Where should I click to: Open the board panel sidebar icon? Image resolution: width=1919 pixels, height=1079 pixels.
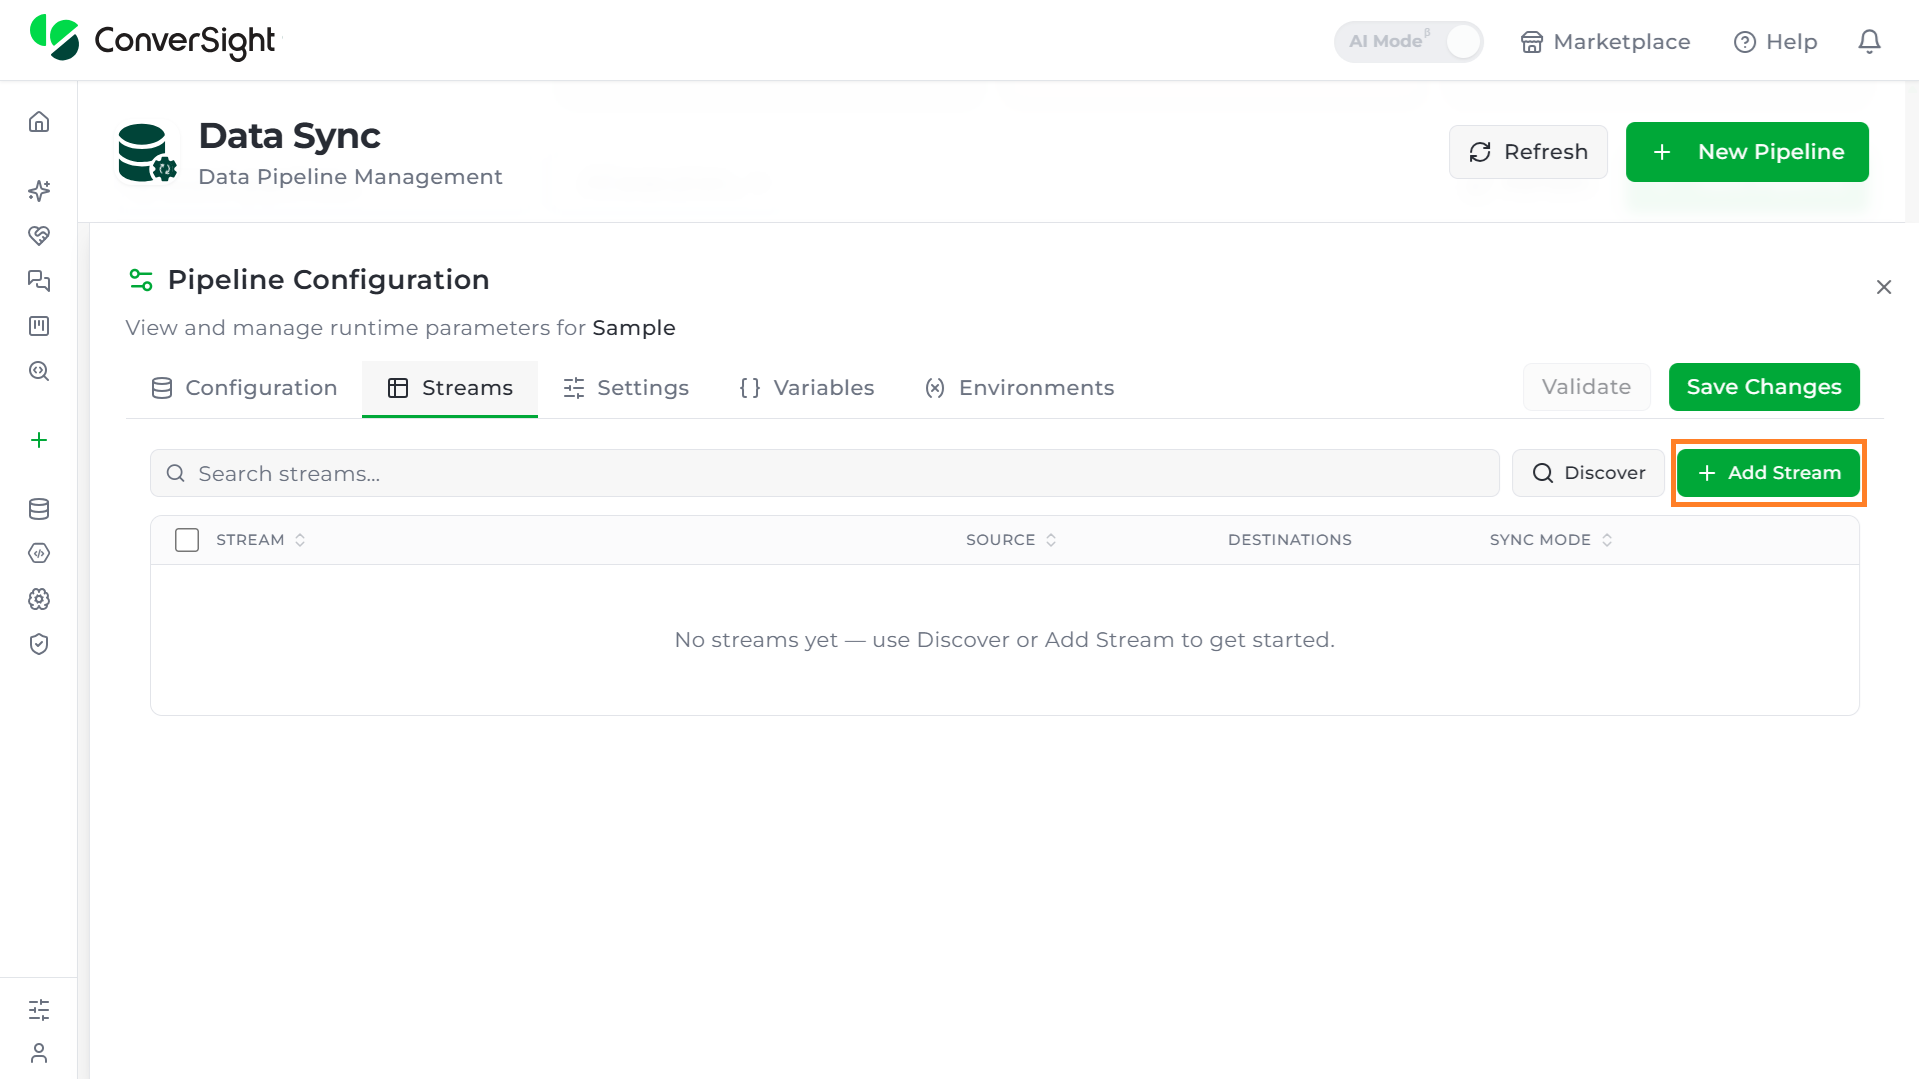pyautogui.click(x=39, y=326)
